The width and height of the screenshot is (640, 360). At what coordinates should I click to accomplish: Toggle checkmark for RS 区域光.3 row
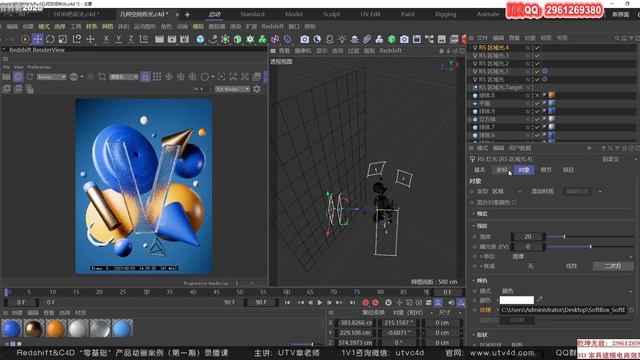[537, 56]
